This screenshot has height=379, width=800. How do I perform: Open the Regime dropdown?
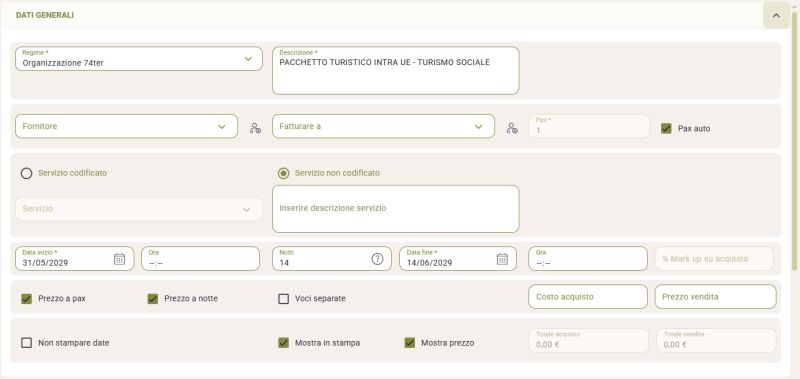click(139, 59)
